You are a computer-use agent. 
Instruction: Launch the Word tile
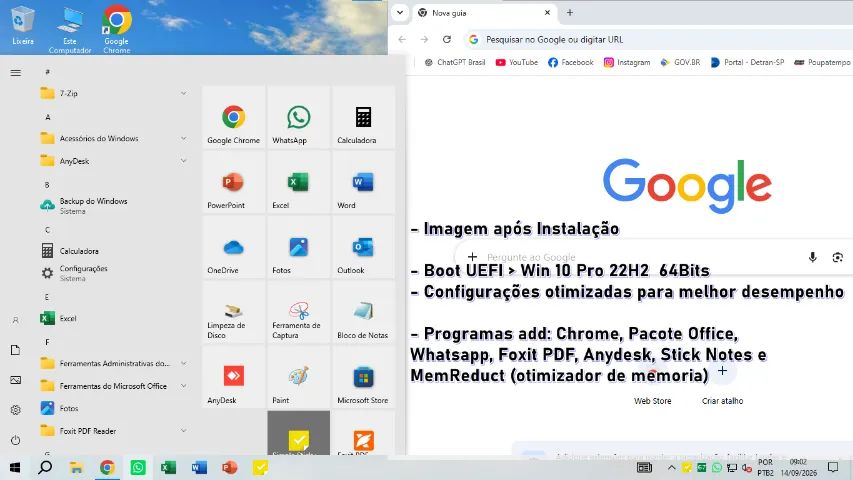point(363,182)
